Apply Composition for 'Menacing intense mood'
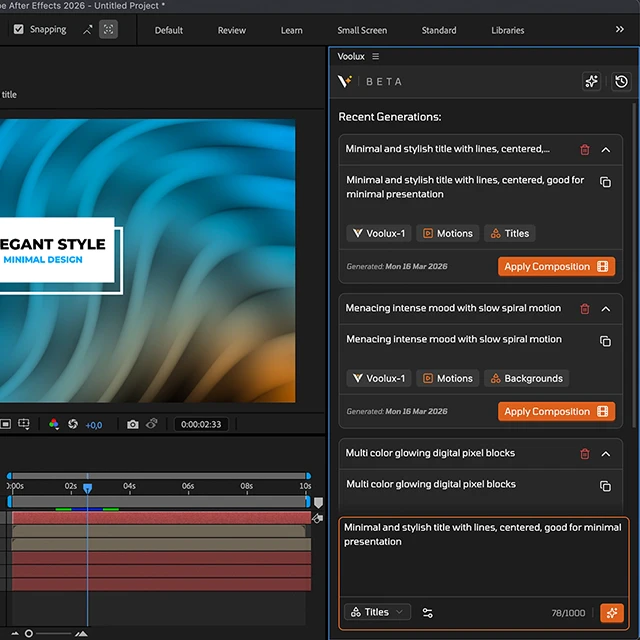Image resolution: width=640 pixels, height=640 pixels. (556, 412)
